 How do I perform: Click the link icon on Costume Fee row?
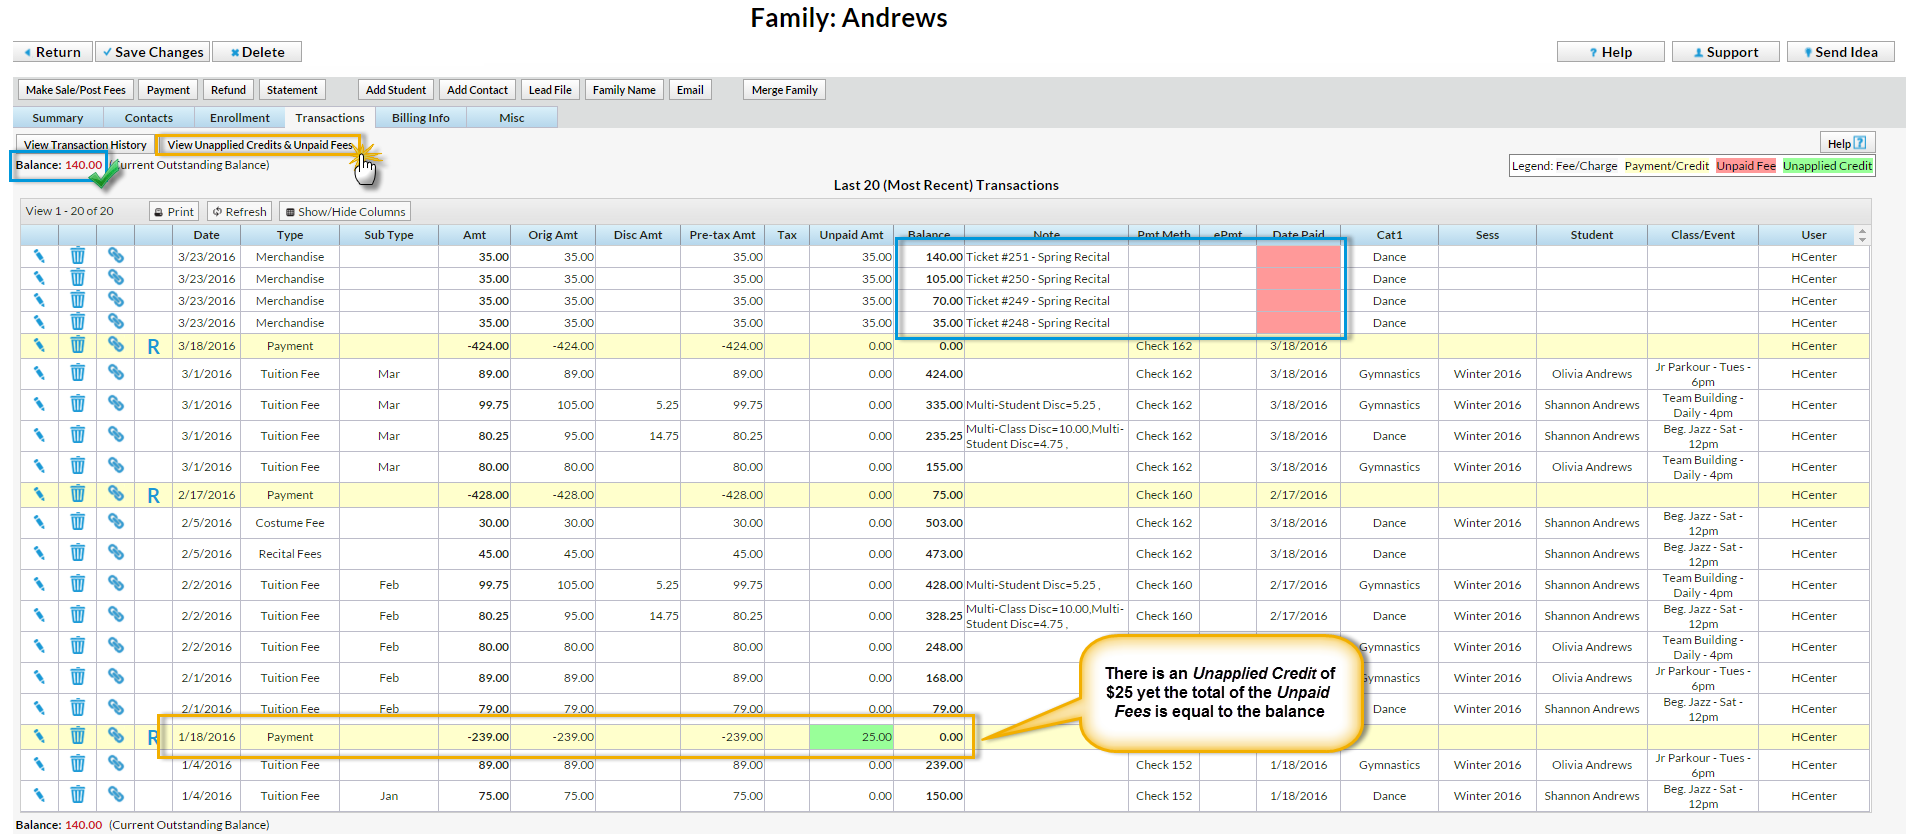pos(116,522)
